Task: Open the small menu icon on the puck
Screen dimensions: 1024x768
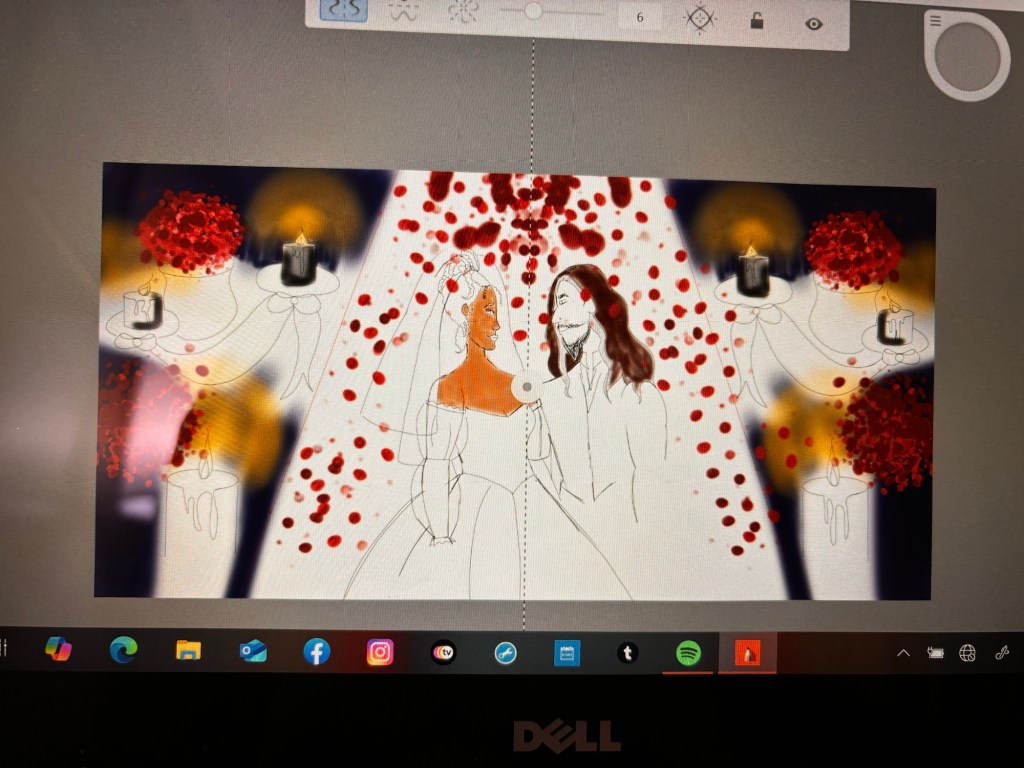Action: [x=935, y=21]
